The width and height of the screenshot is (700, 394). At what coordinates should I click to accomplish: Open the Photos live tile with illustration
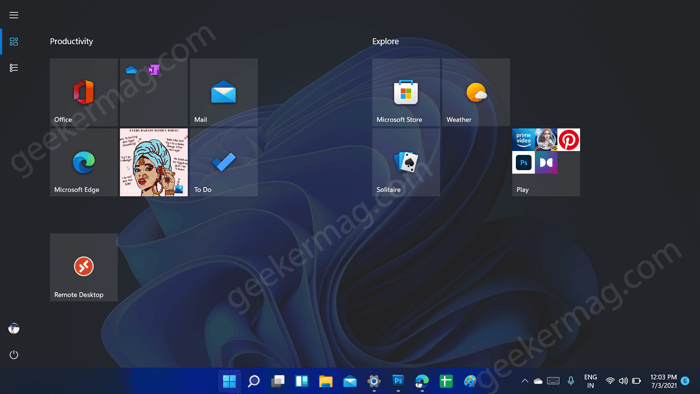pos(154,162)
